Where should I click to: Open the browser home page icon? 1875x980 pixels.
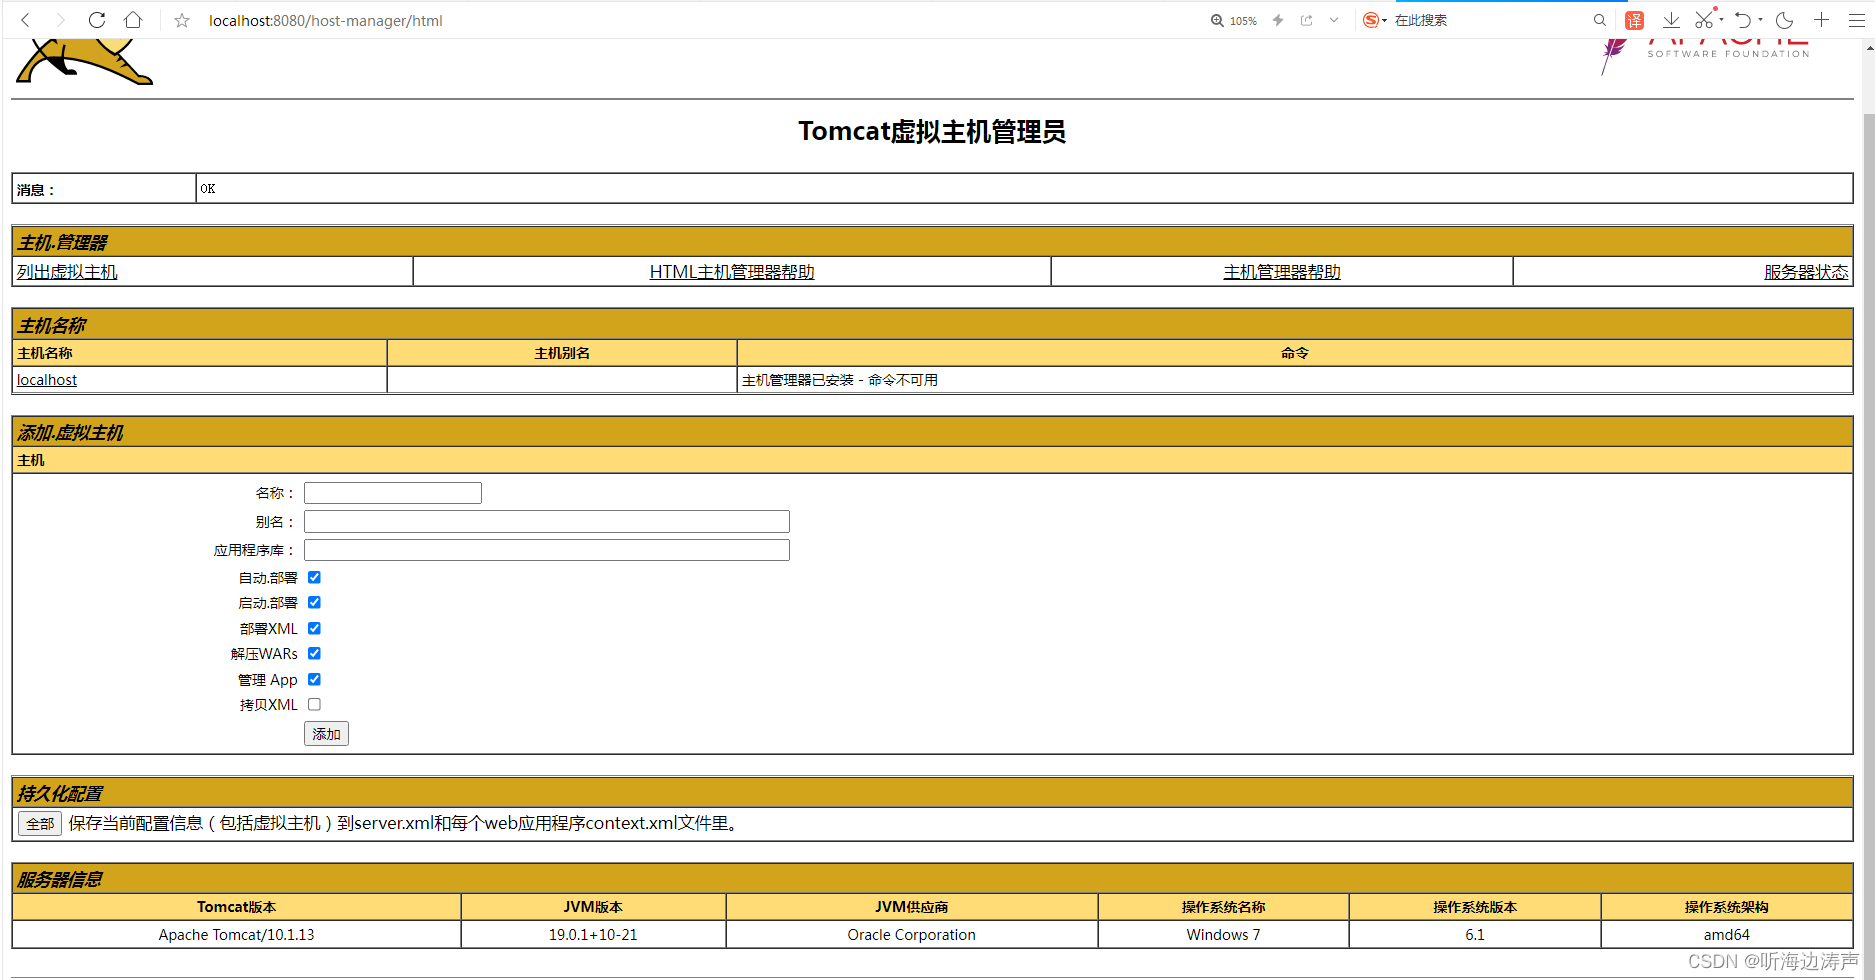[133, 20]
